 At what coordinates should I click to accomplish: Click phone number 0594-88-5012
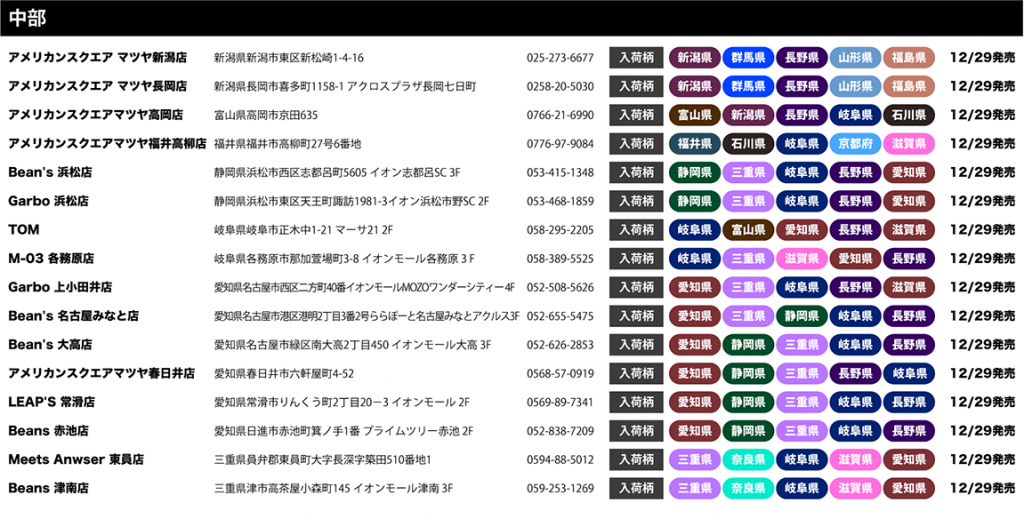click(560, 461)
